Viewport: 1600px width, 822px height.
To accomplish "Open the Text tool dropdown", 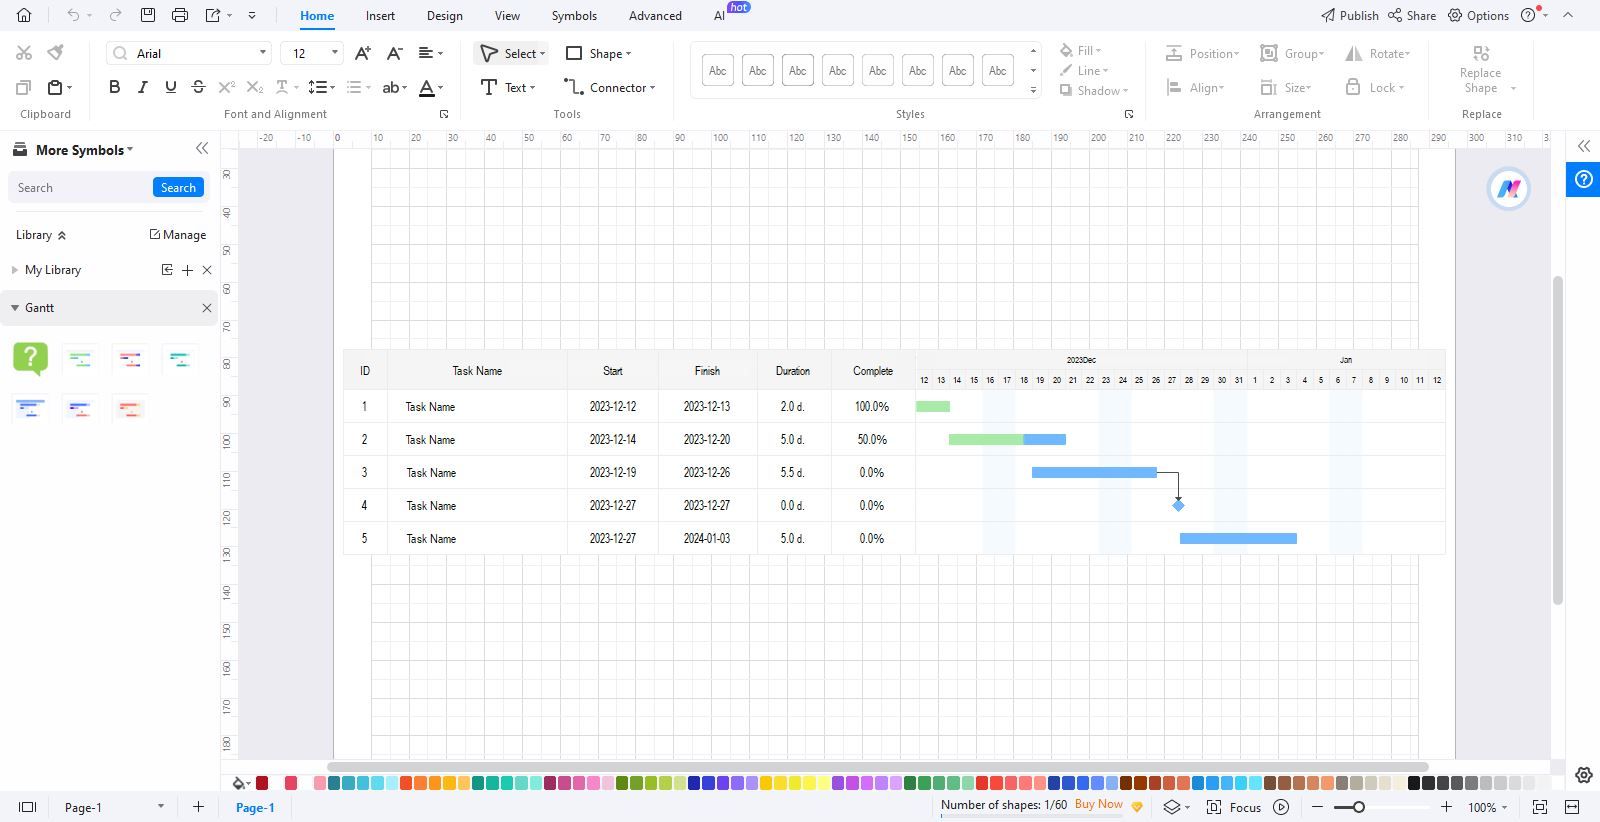I will (532, 88).
